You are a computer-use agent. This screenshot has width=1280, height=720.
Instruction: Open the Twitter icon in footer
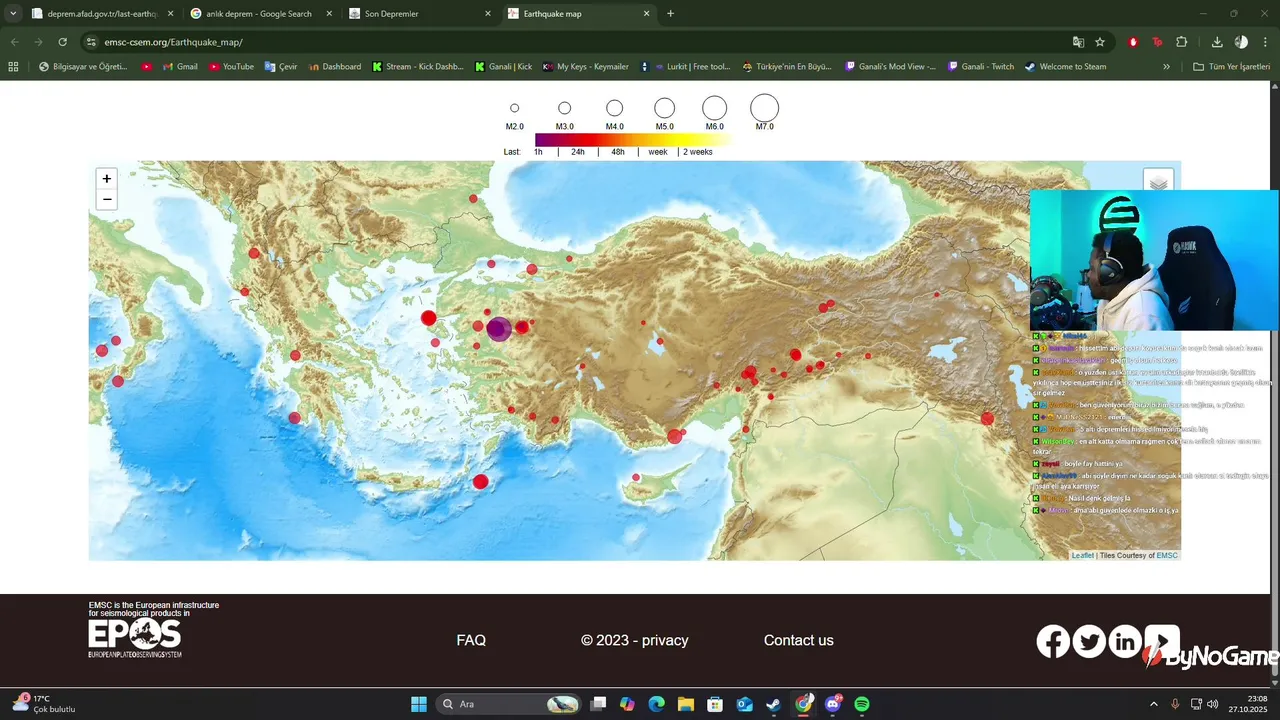point(1089,641)
